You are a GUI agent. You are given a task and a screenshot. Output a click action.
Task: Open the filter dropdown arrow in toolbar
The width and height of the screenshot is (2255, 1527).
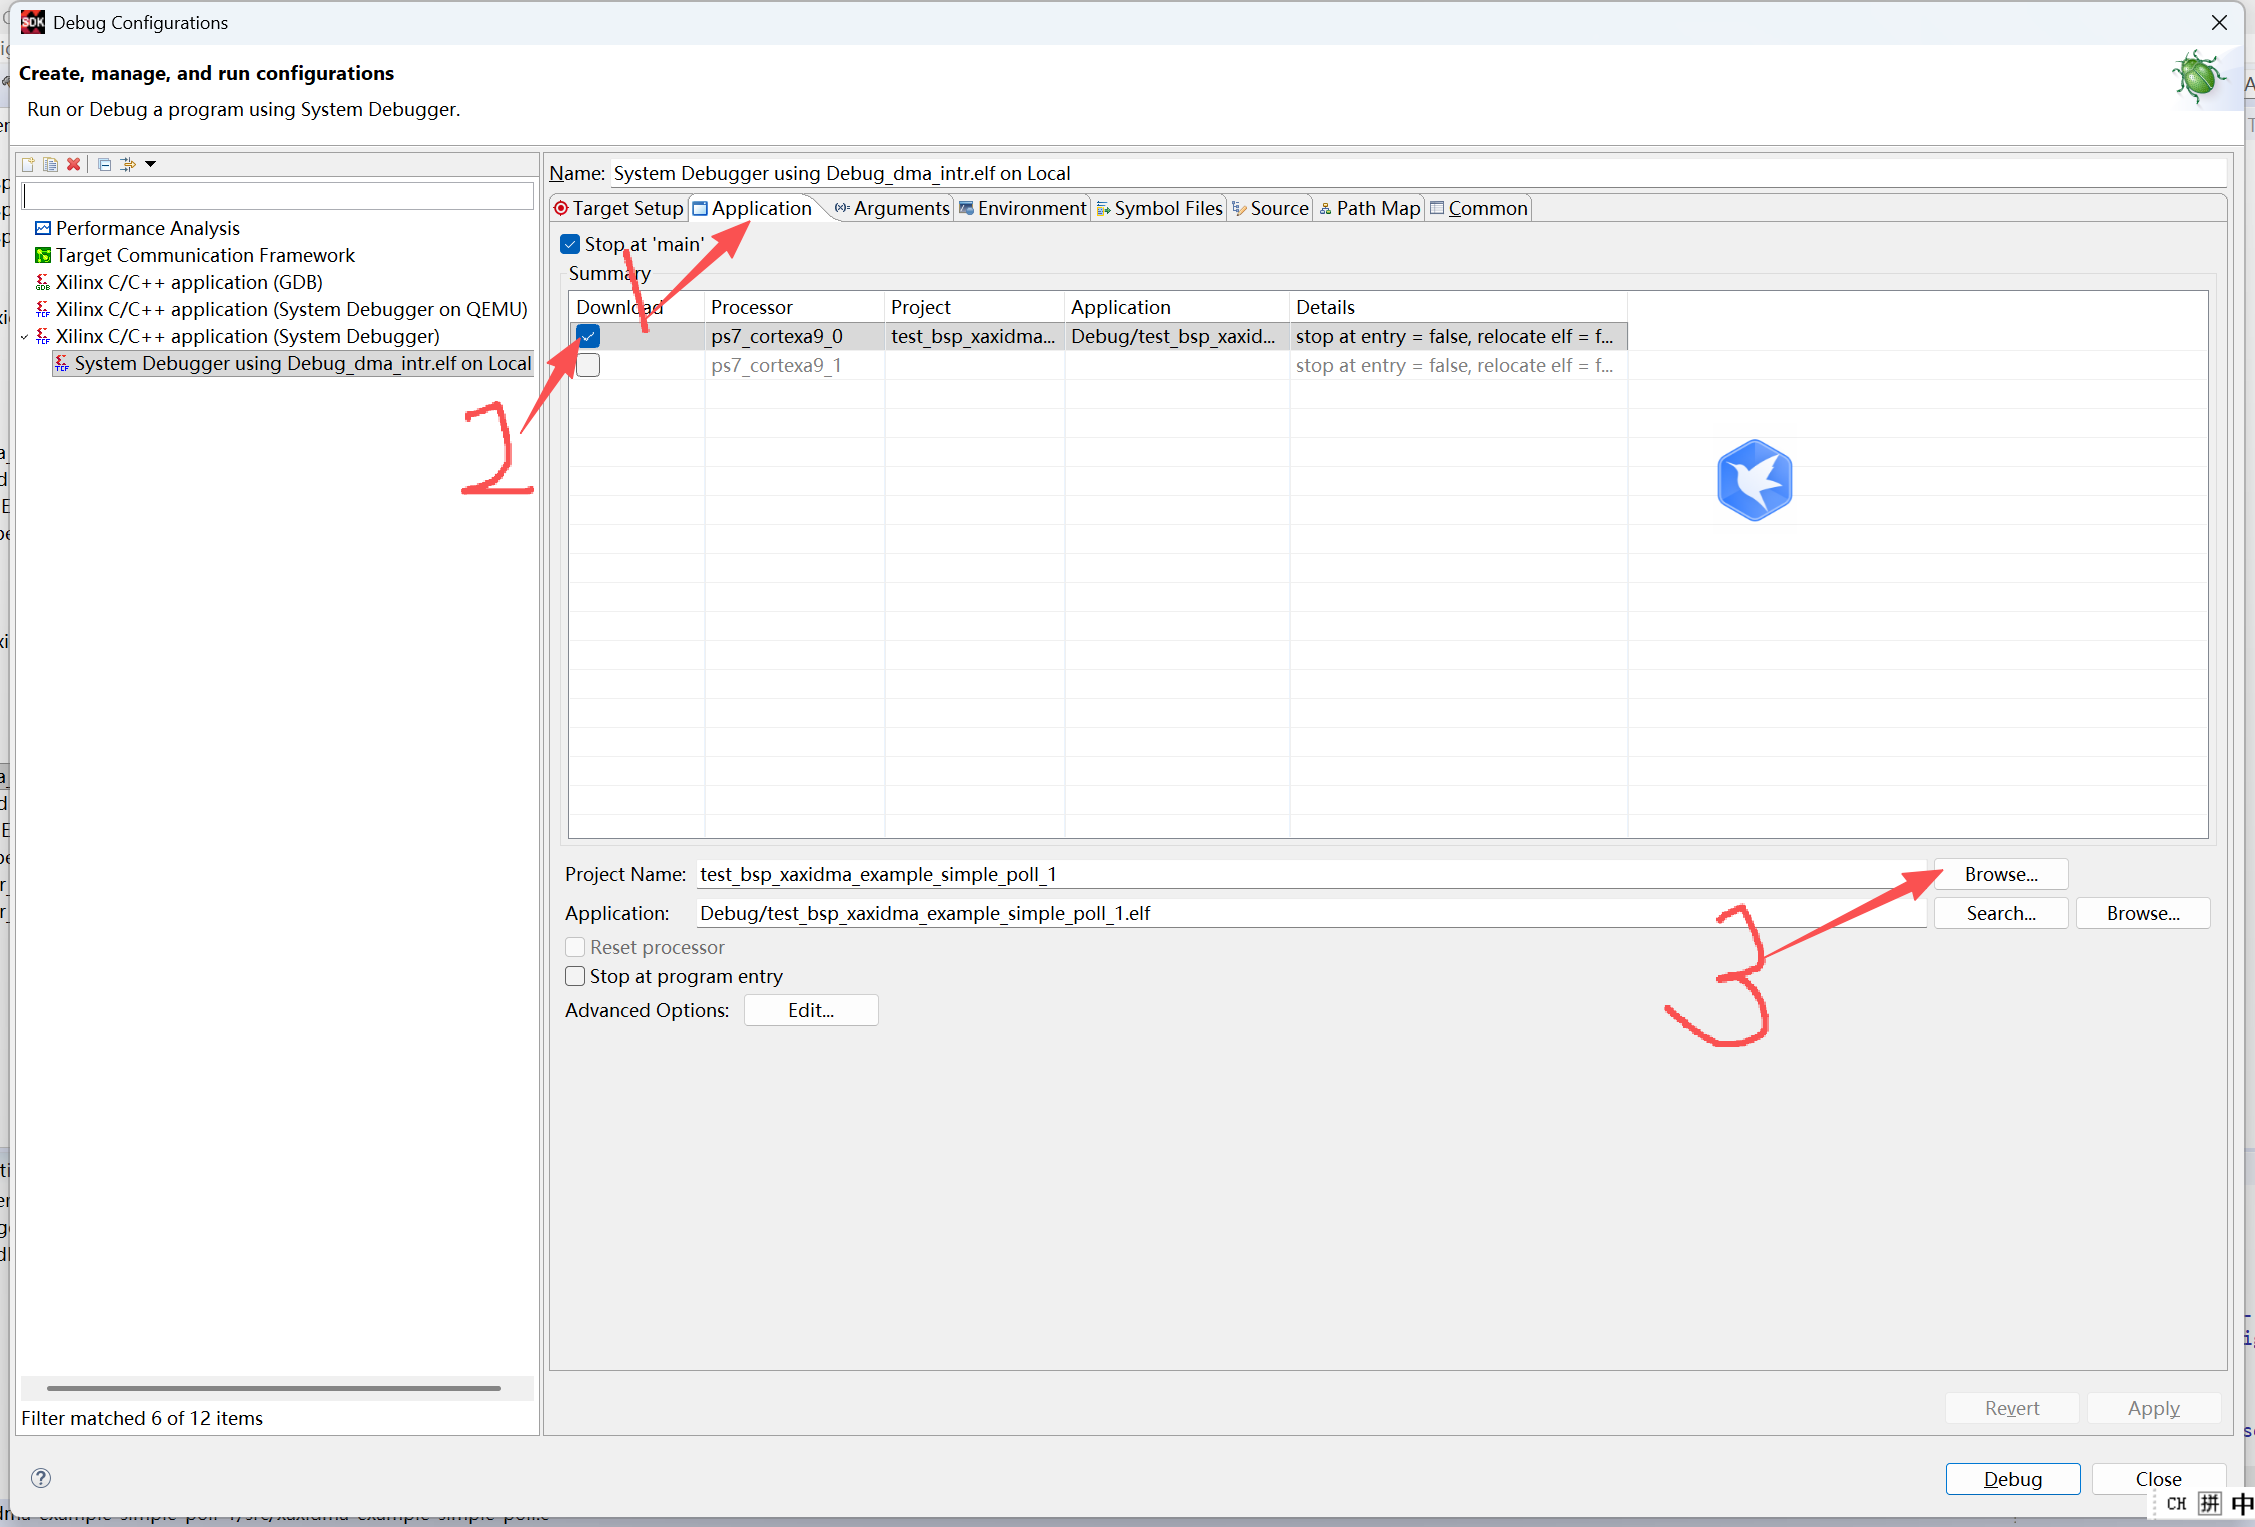[151, 164]
